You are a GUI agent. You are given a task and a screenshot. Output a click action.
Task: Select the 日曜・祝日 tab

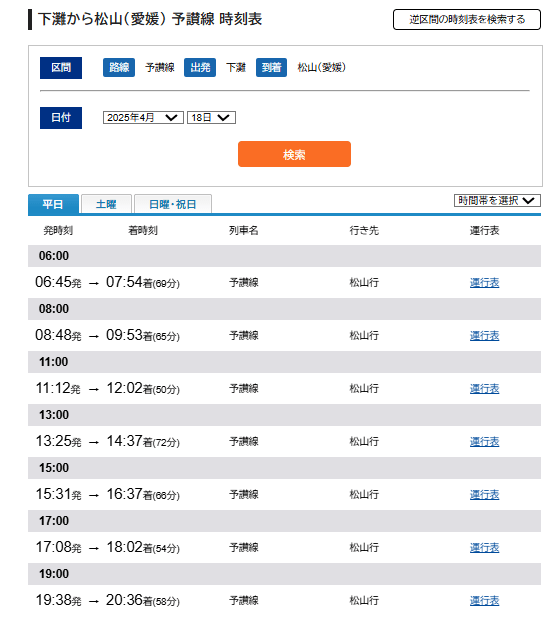(x=173, y=204)
